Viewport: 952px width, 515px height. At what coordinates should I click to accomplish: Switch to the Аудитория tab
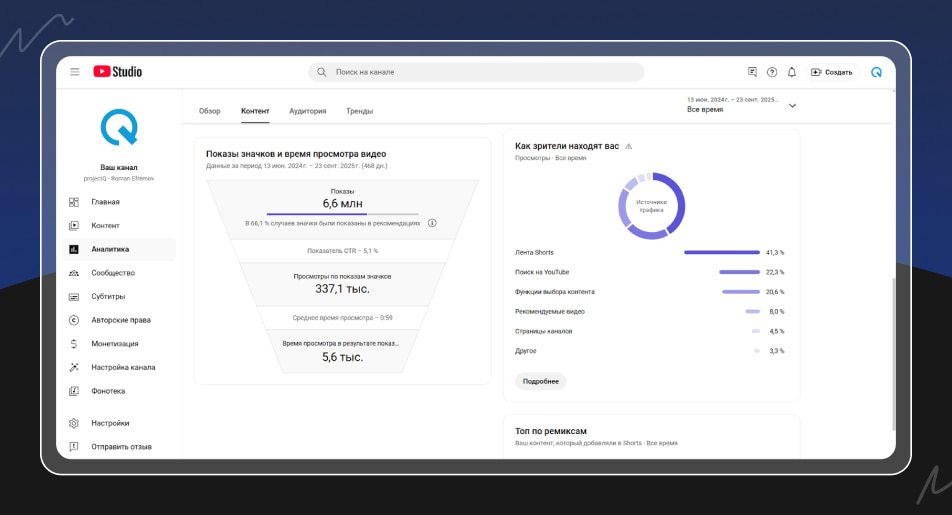[308, 111]
